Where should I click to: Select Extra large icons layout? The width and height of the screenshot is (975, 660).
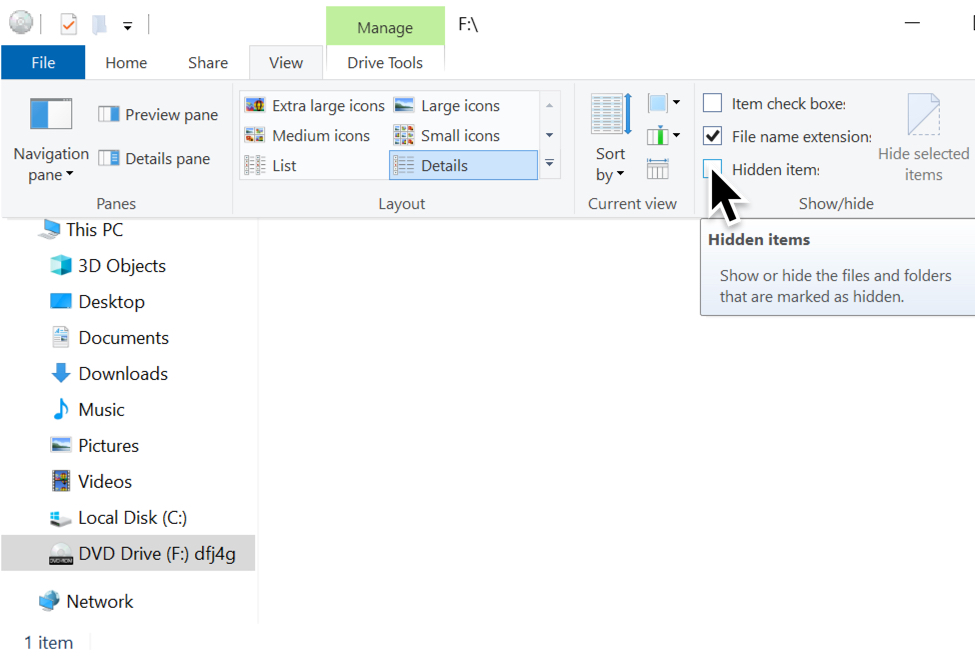tap(315, 106)
